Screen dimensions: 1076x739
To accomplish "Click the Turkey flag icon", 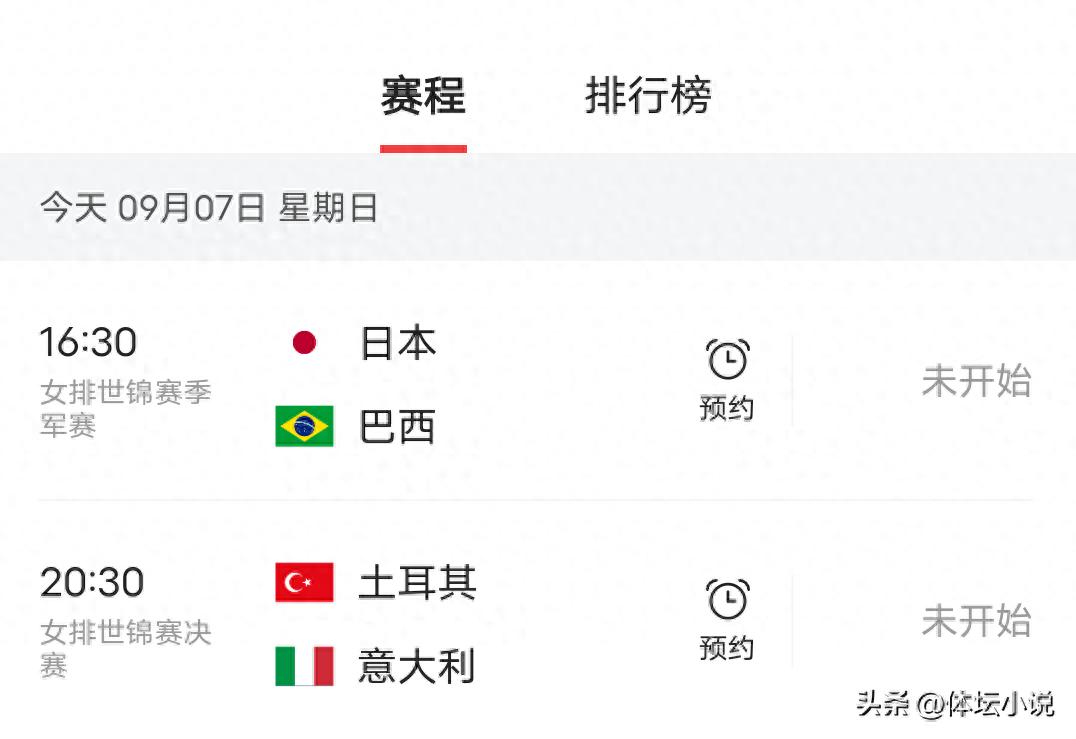I will pos(304,582).
